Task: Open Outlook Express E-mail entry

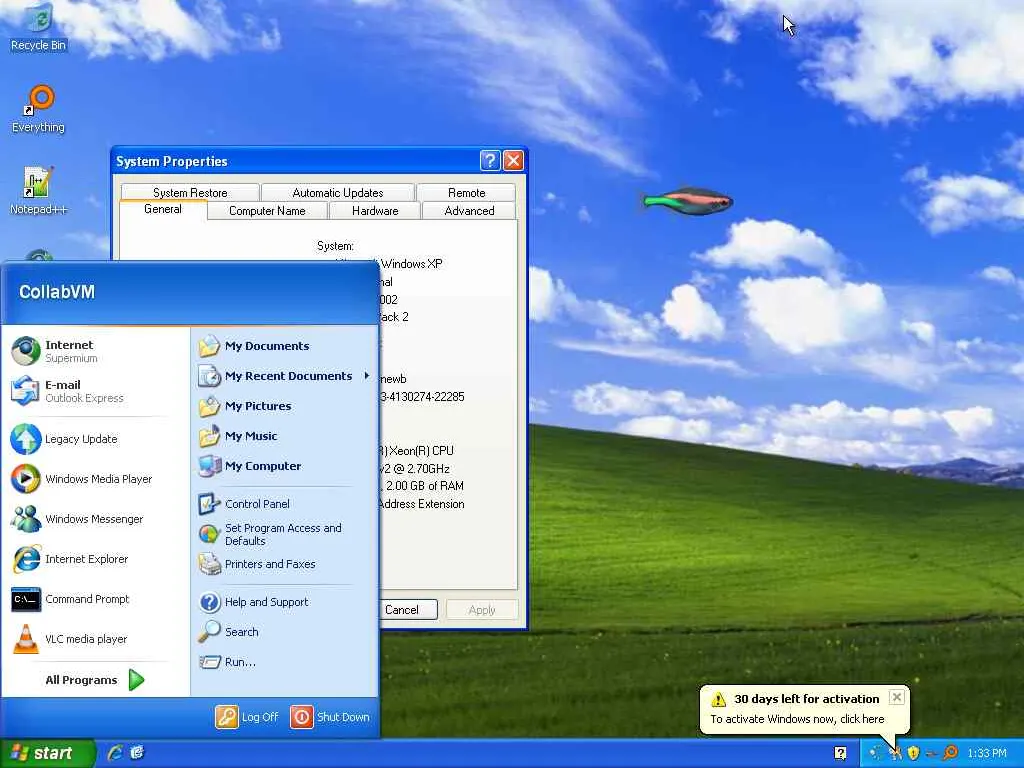Action: coord(95,391)
